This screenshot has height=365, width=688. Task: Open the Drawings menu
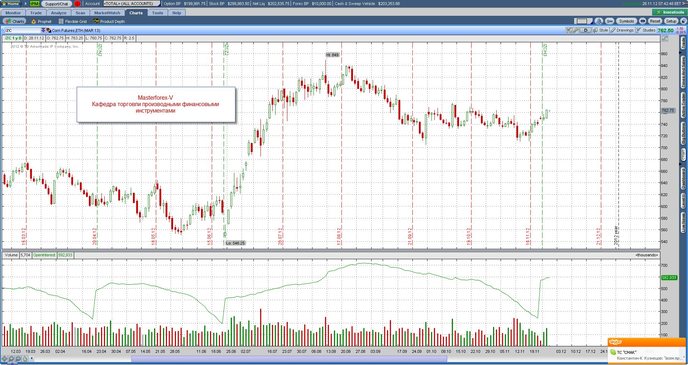pyautogui.click(x=622, y=31)
